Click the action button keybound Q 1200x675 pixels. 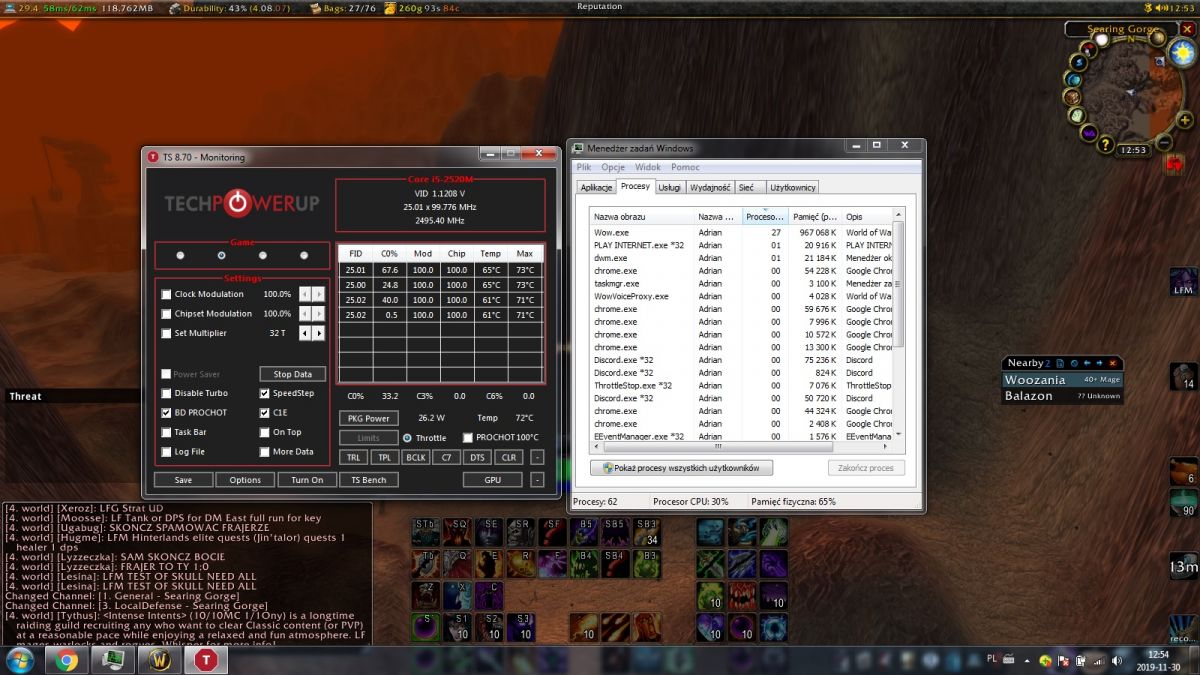click(x=458, y=564)
